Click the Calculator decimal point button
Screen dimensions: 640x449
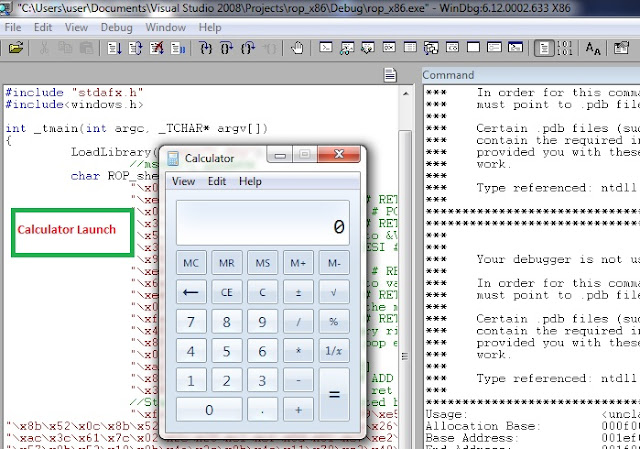tap(262, 409)
